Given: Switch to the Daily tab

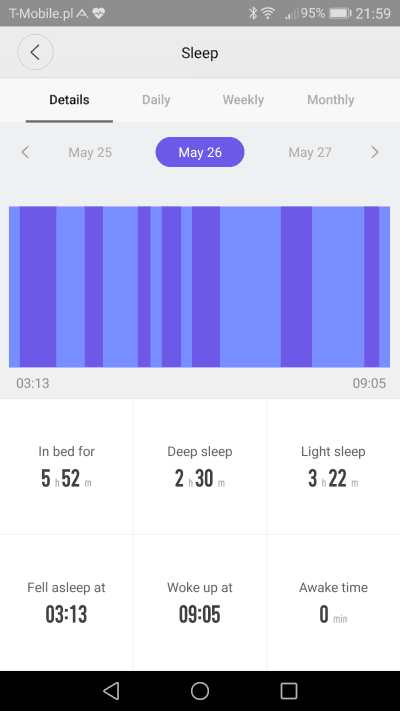Looking at the screenshot, I should coord(156,100).
